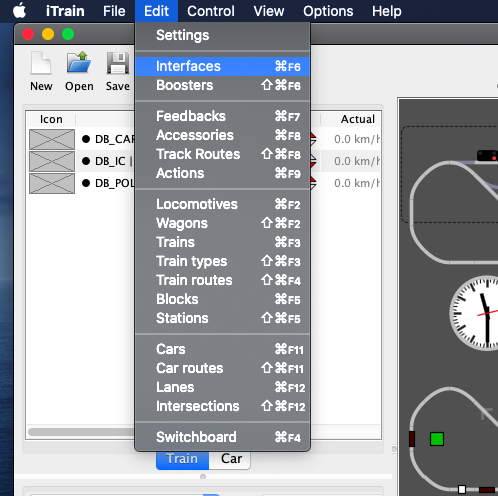Click the DB_POL actual speed value
This screenshot has width=498, height=496.
tap(357, 183)
